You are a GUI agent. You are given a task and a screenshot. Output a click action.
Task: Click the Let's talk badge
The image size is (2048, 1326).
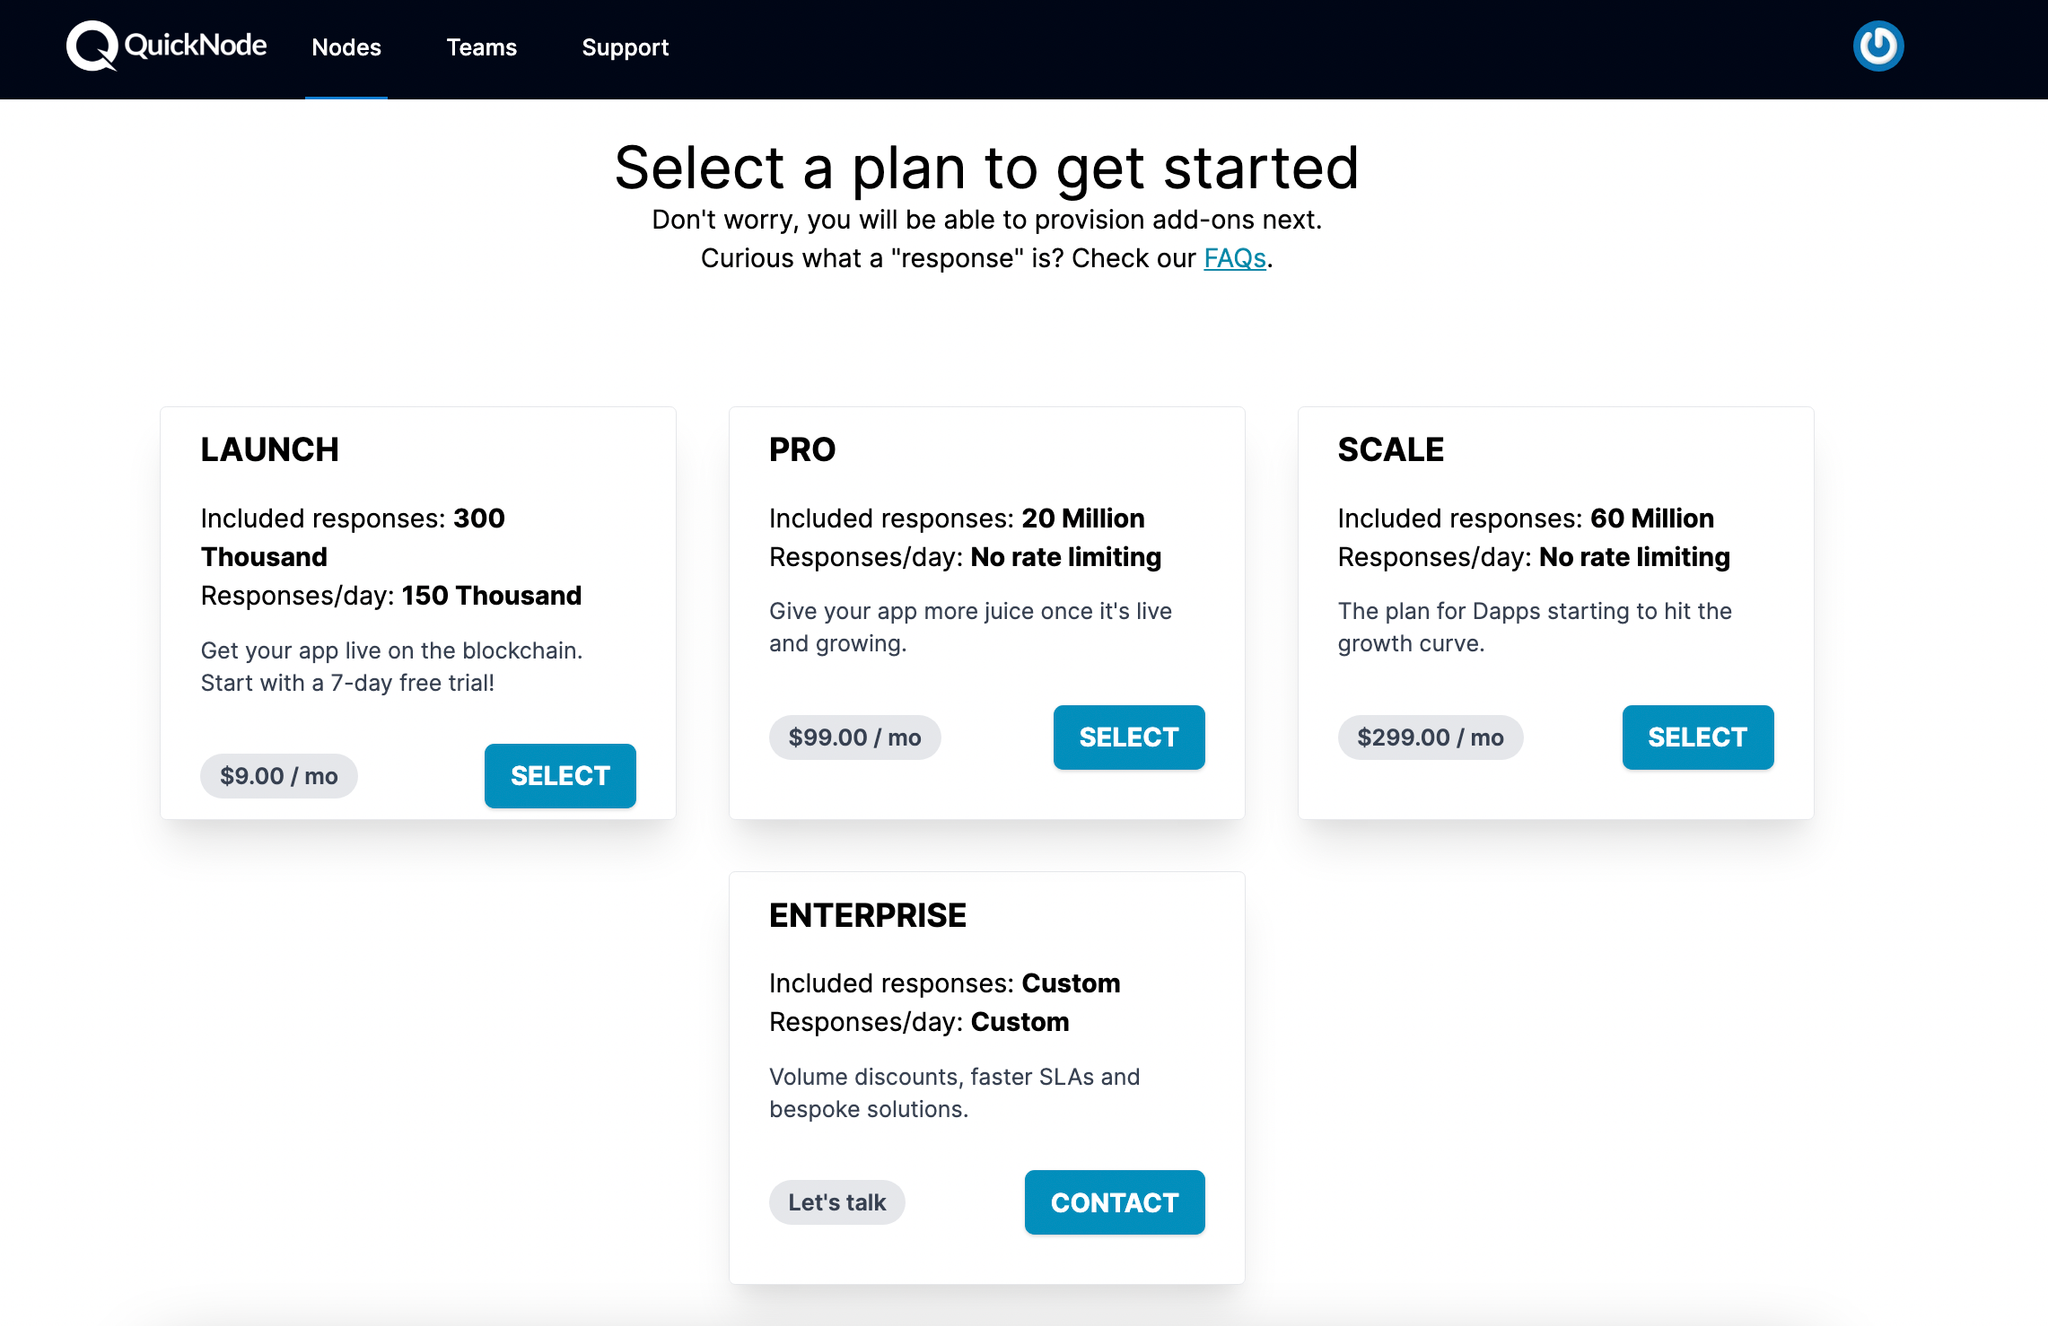point(837,1202)
